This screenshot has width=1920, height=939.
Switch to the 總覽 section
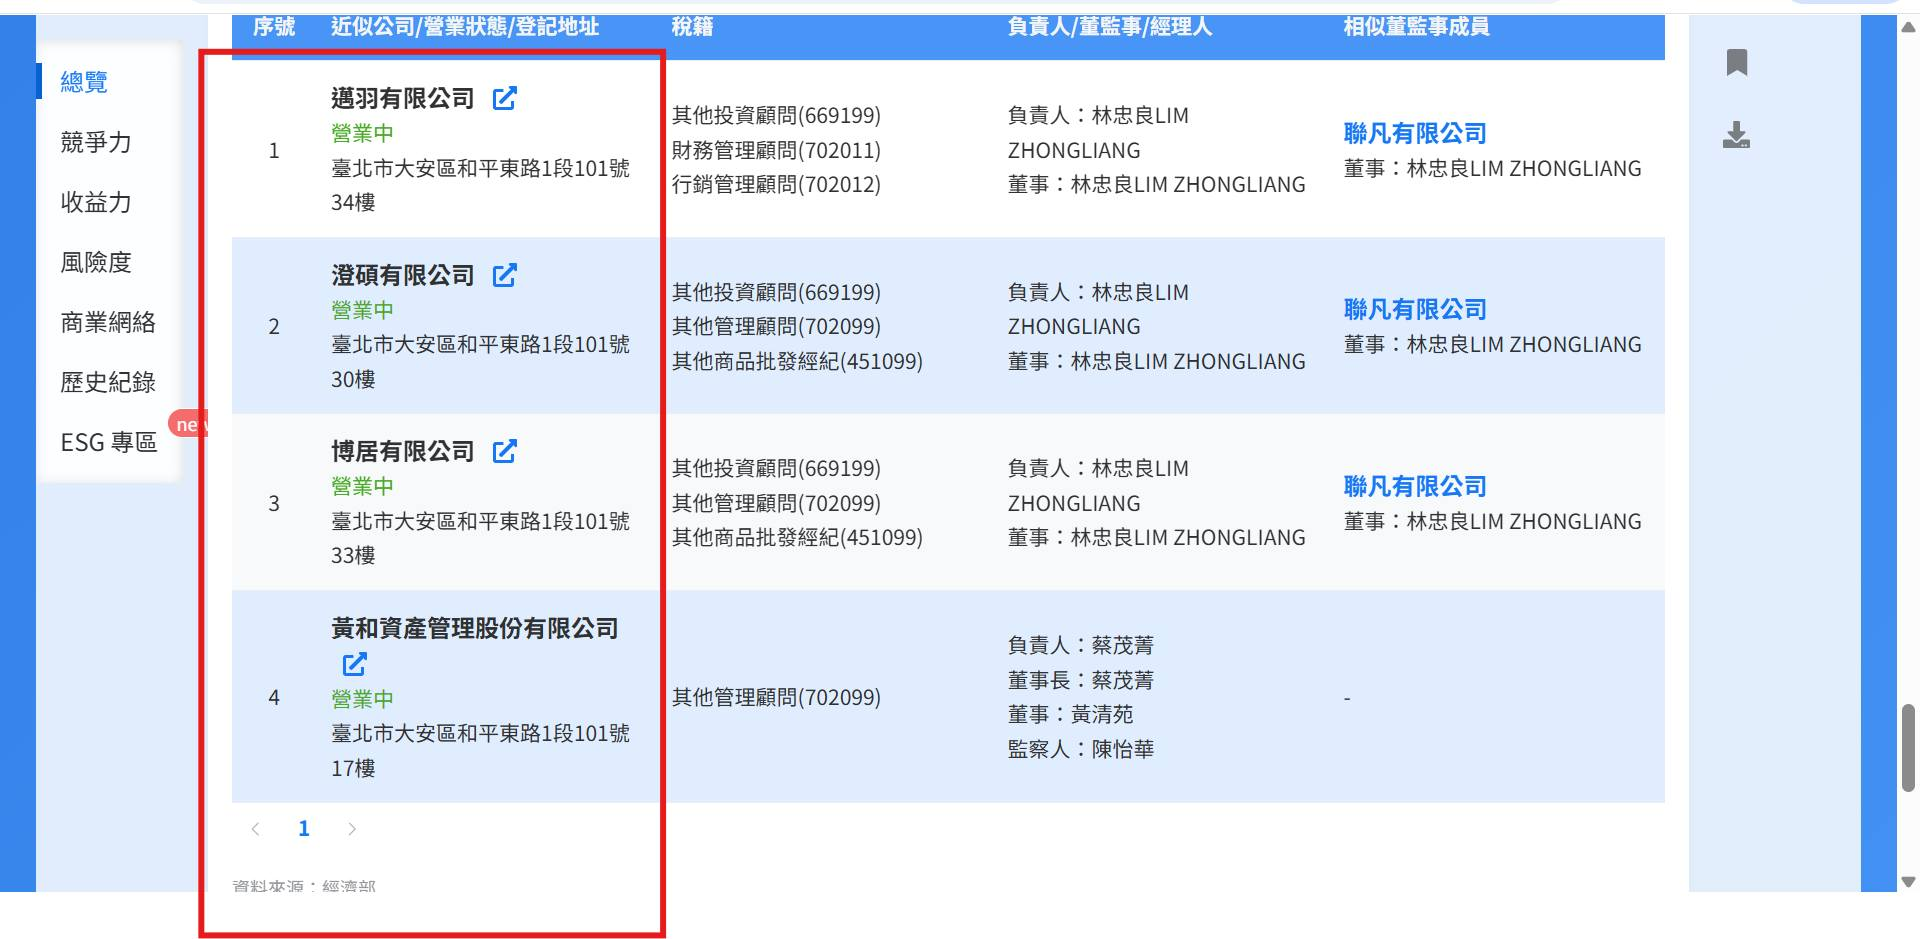coord(85,82)
